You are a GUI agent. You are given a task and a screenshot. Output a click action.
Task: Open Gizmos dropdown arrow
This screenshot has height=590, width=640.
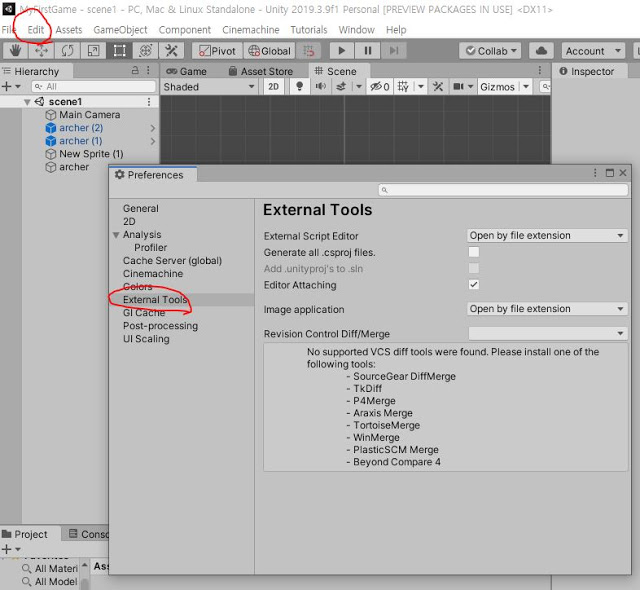pos(526,87)
